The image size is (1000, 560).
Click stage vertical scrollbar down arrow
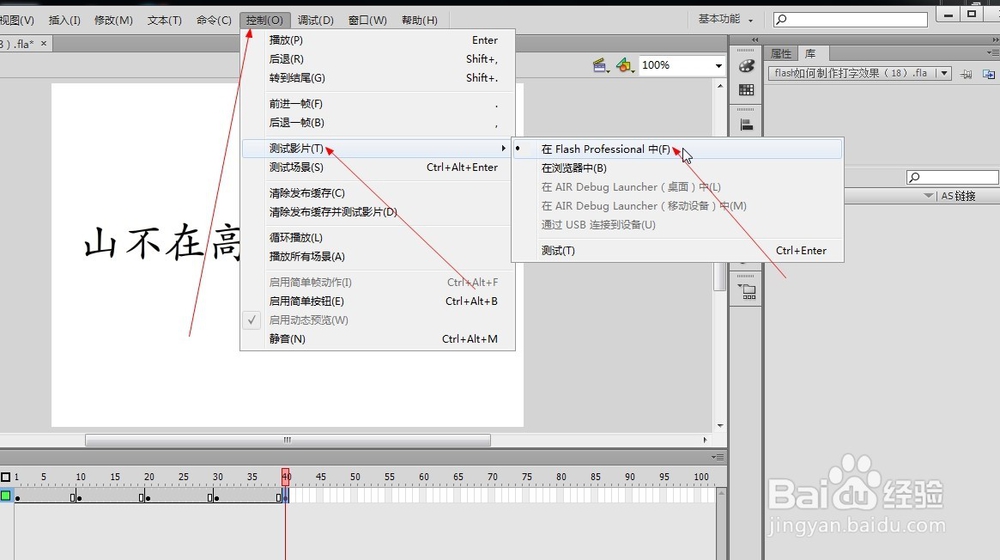[x=720, y=425]
